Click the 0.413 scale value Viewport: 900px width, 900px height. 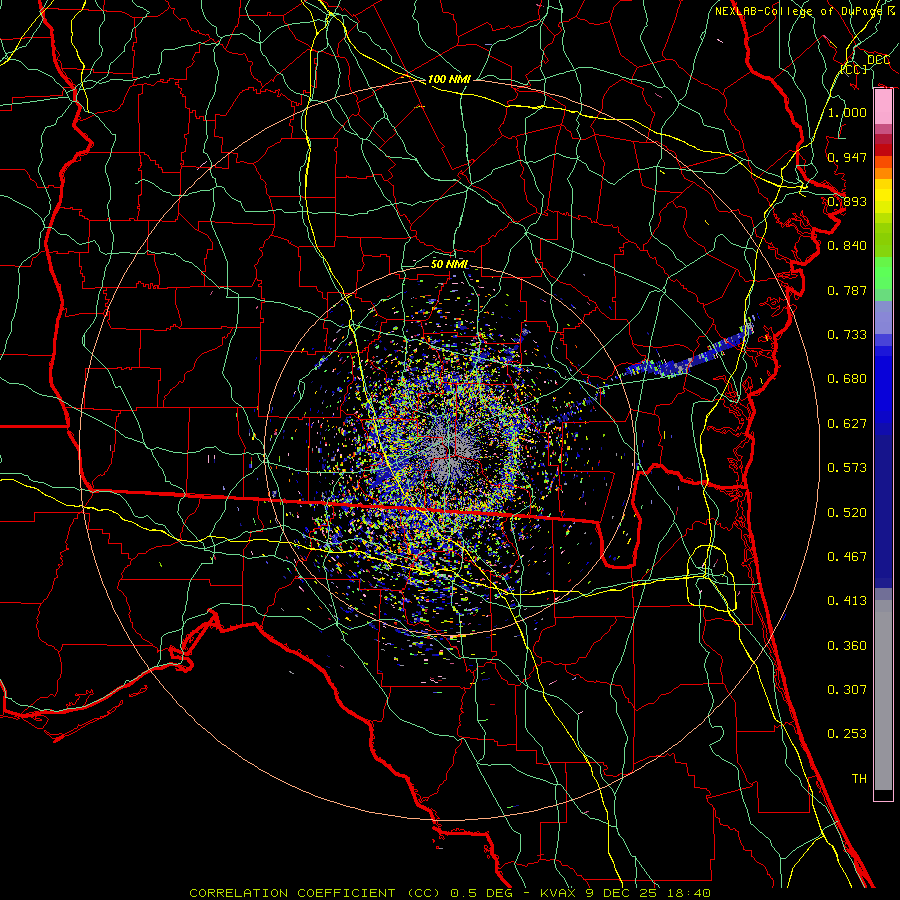pos(847,601)
